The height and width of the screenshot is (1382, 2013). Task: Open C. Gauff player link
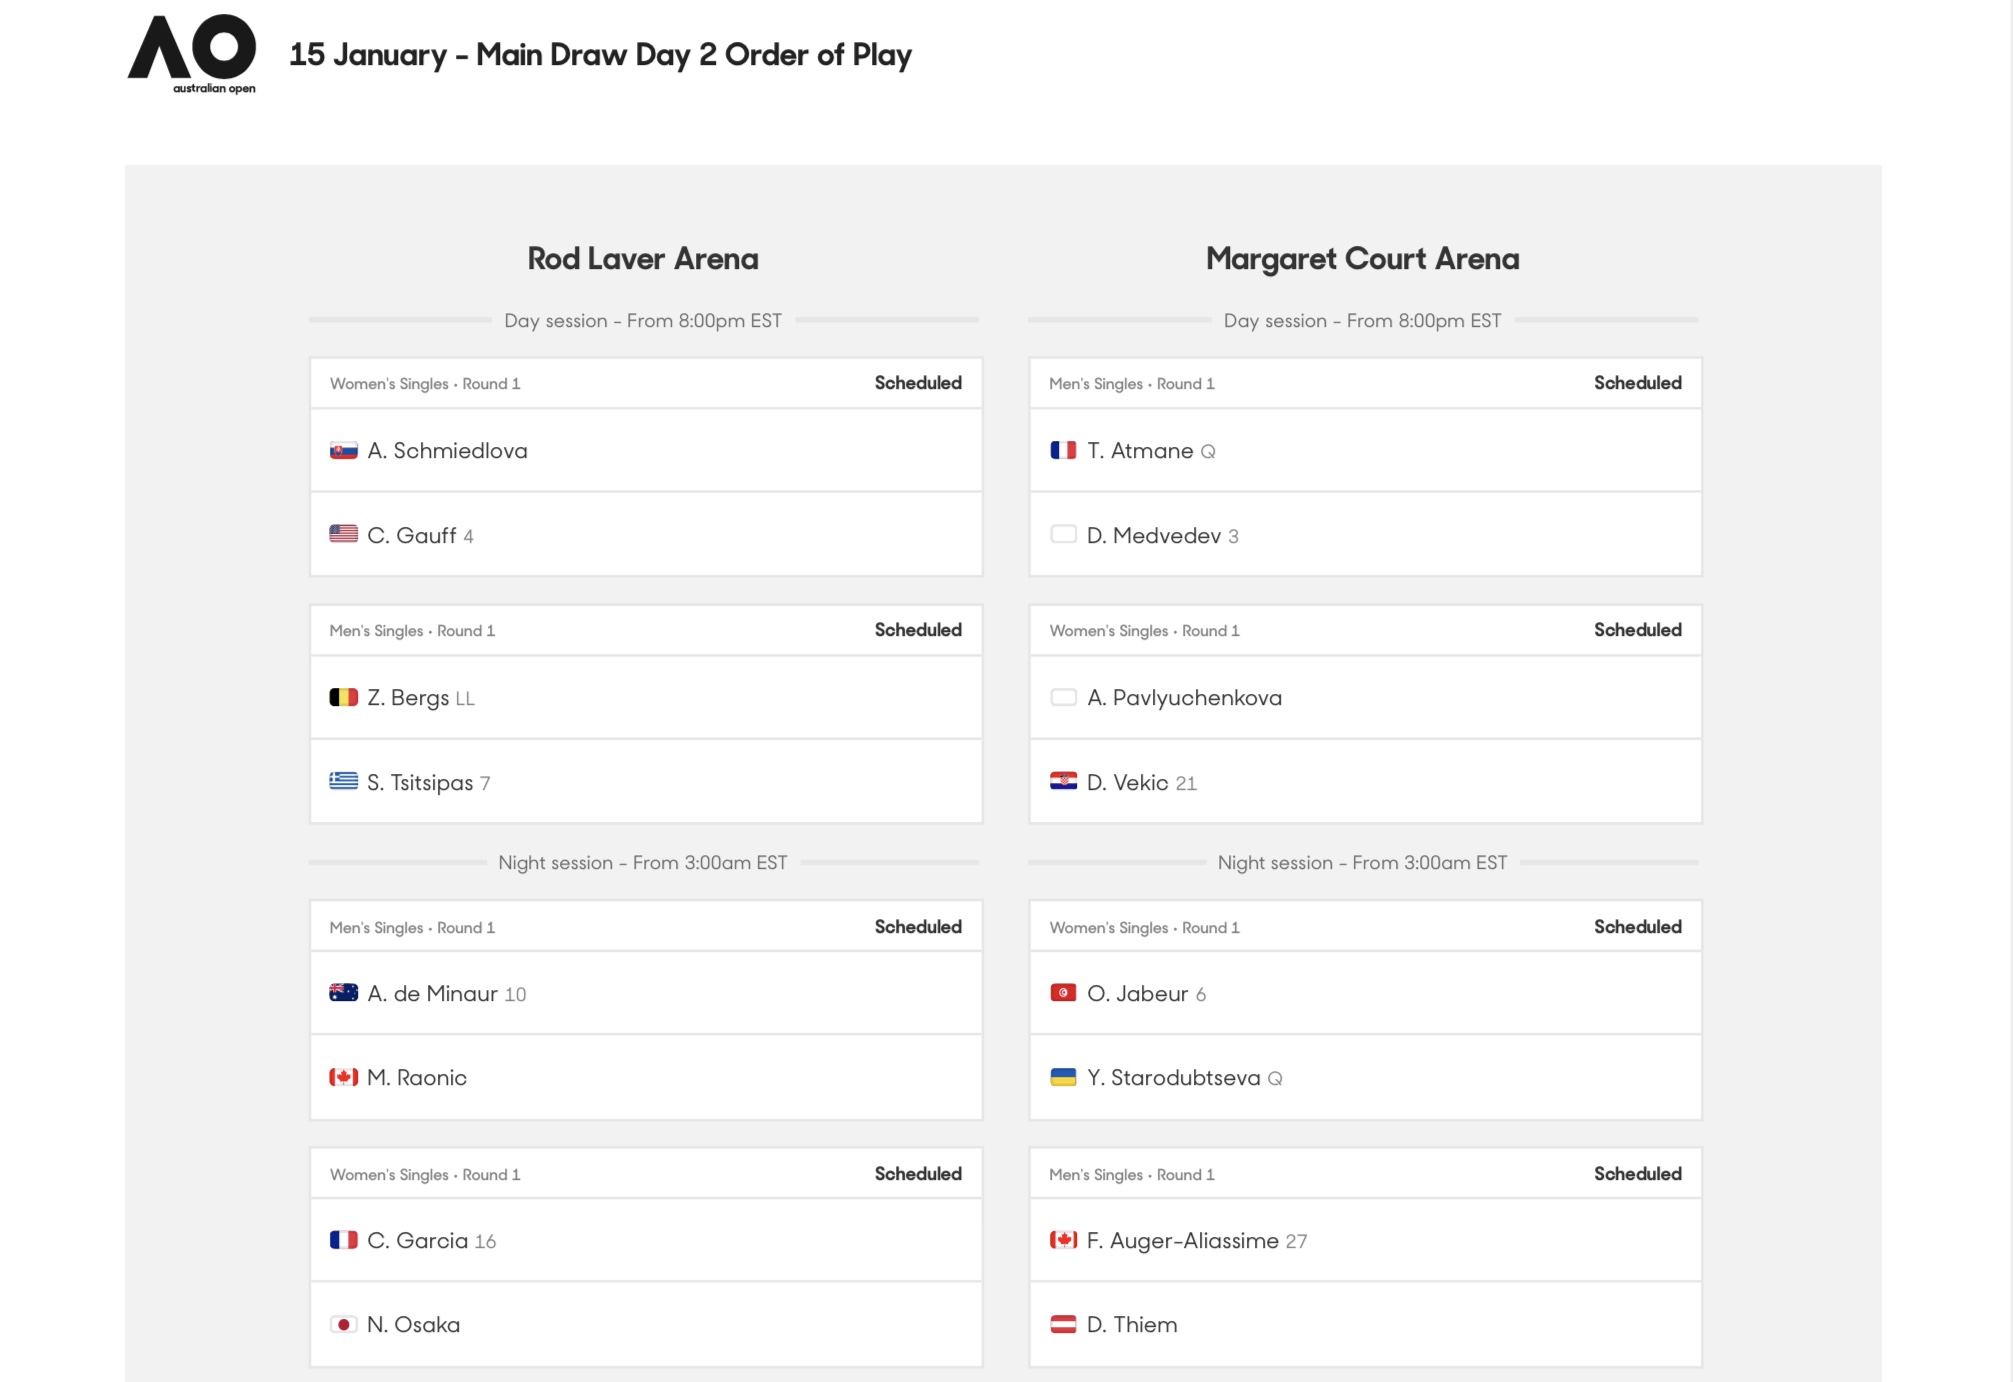click(x=411, y=535)
